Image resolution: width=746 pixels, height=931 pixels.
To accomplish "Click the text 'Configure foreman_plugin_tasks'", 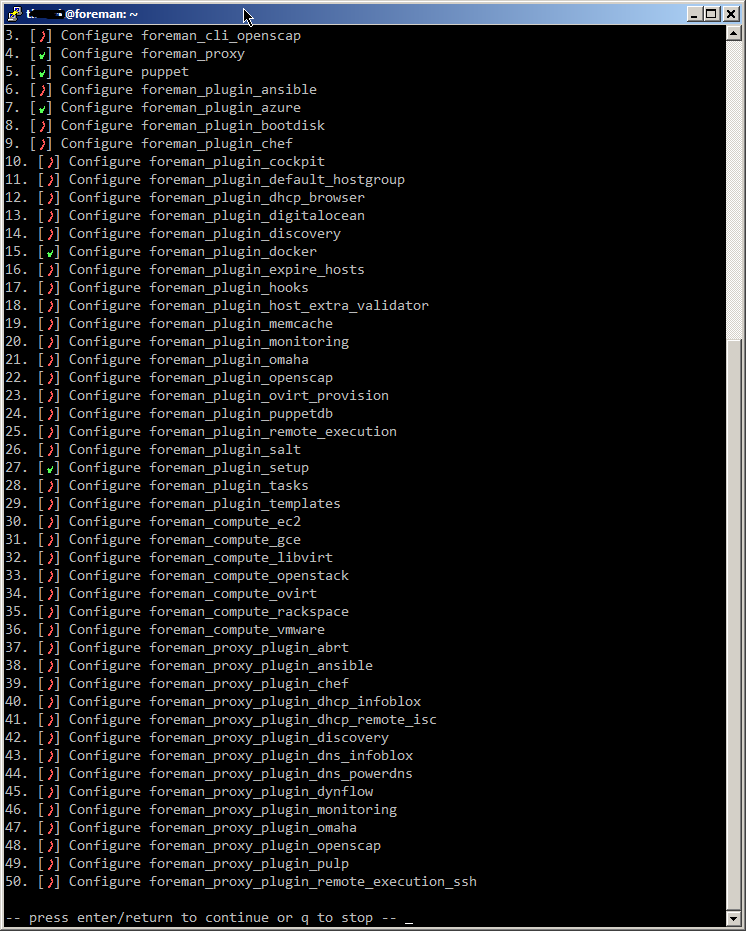I will point(189,485).
